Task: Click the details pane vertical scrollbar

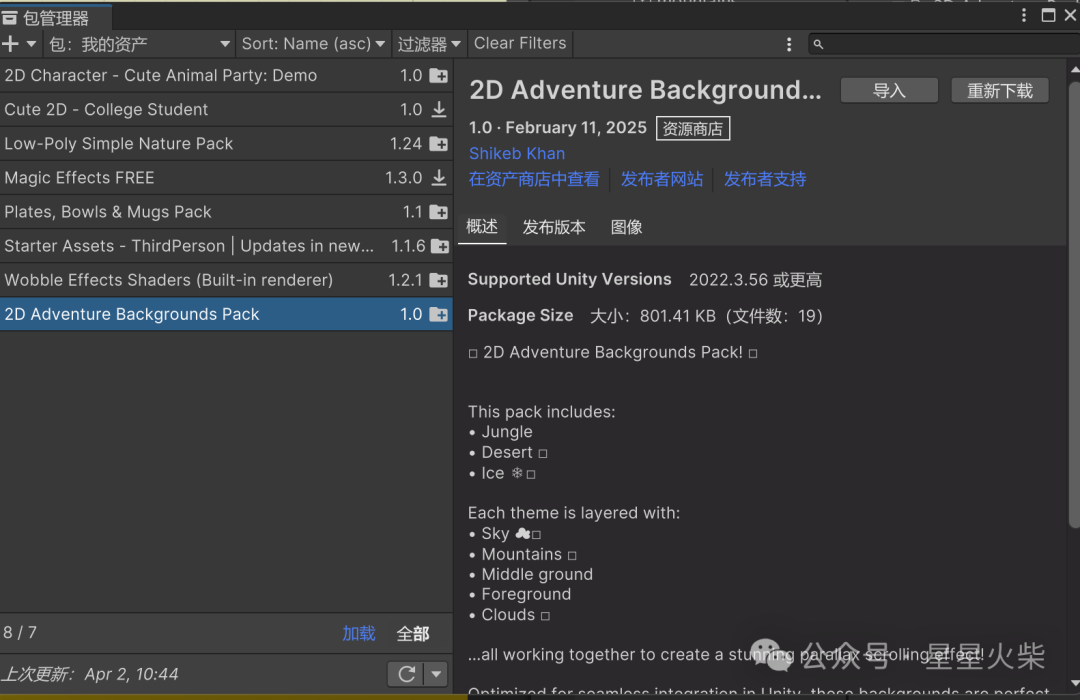Action: click(x=1074, y=303)
